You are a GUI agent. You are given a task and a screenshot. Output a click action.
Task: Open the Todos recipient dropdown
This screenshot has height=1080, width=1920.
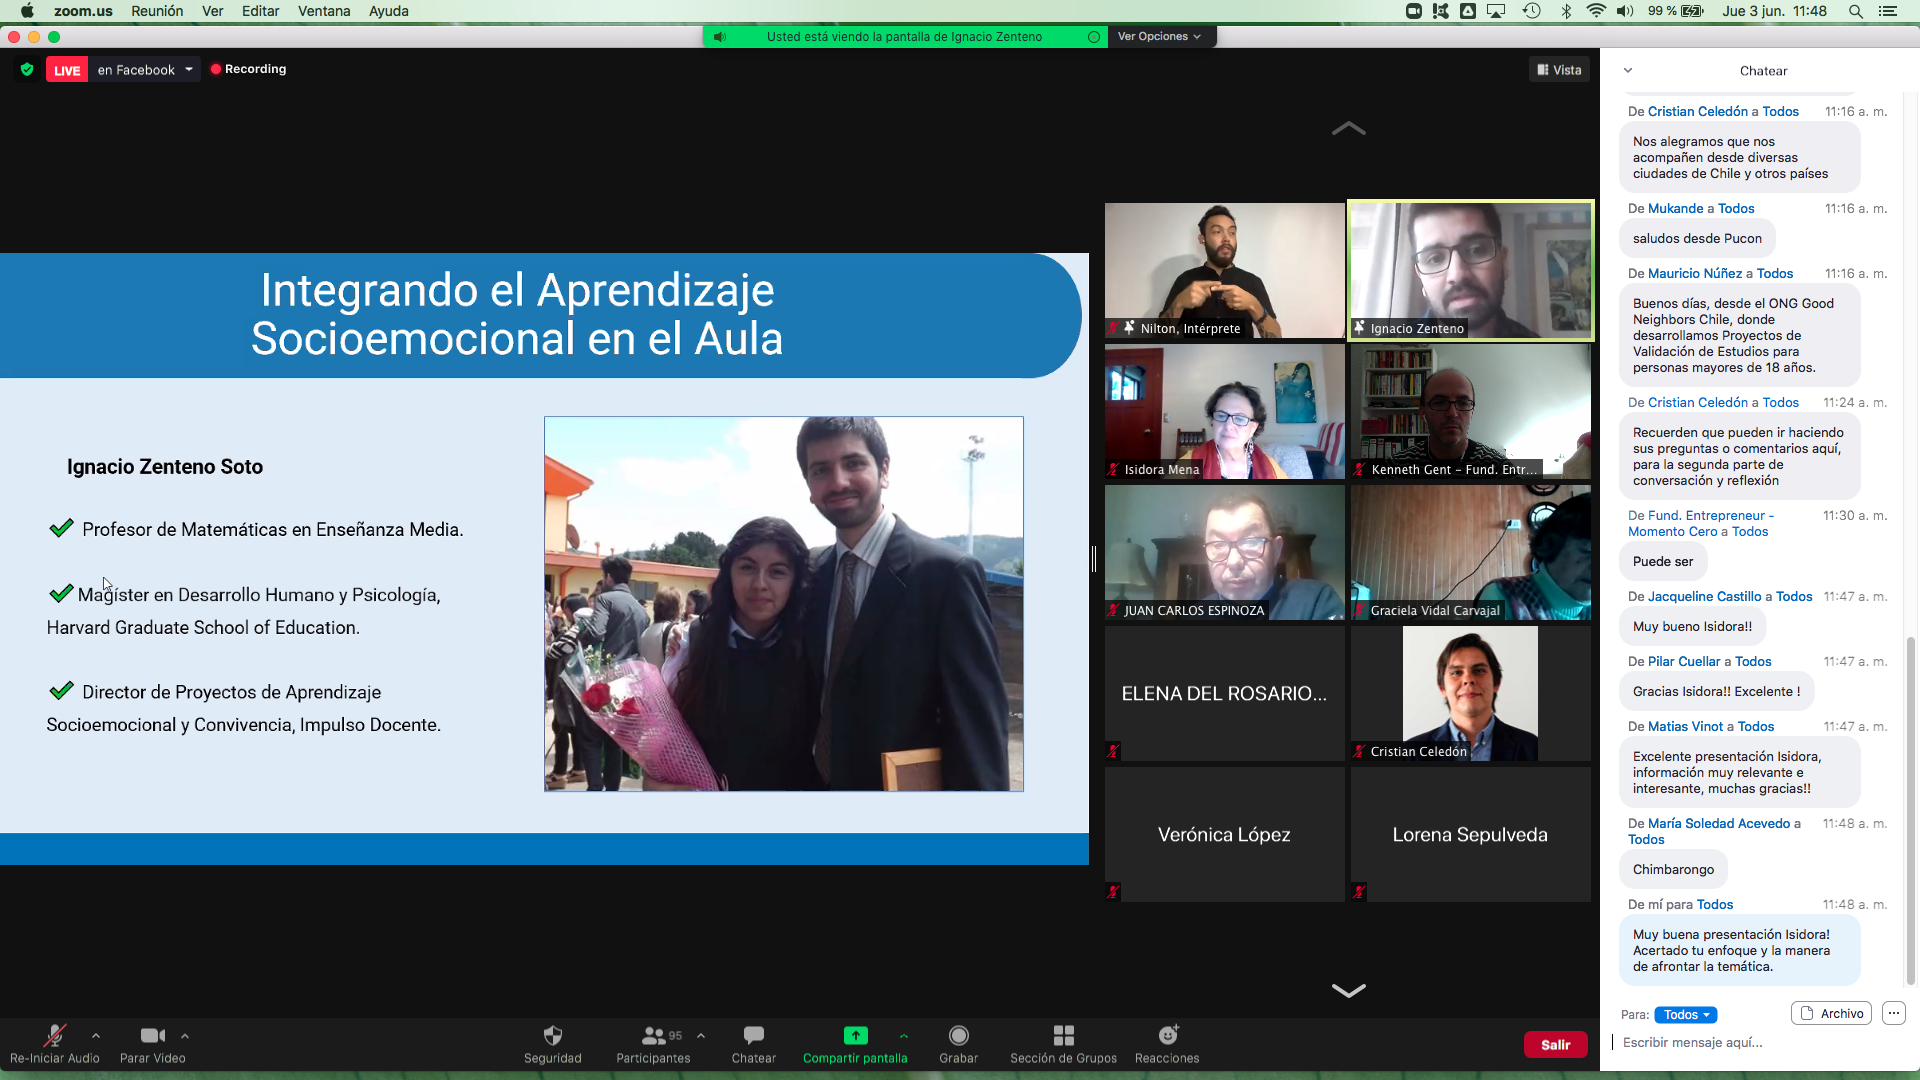(x=1685, y=1014)
